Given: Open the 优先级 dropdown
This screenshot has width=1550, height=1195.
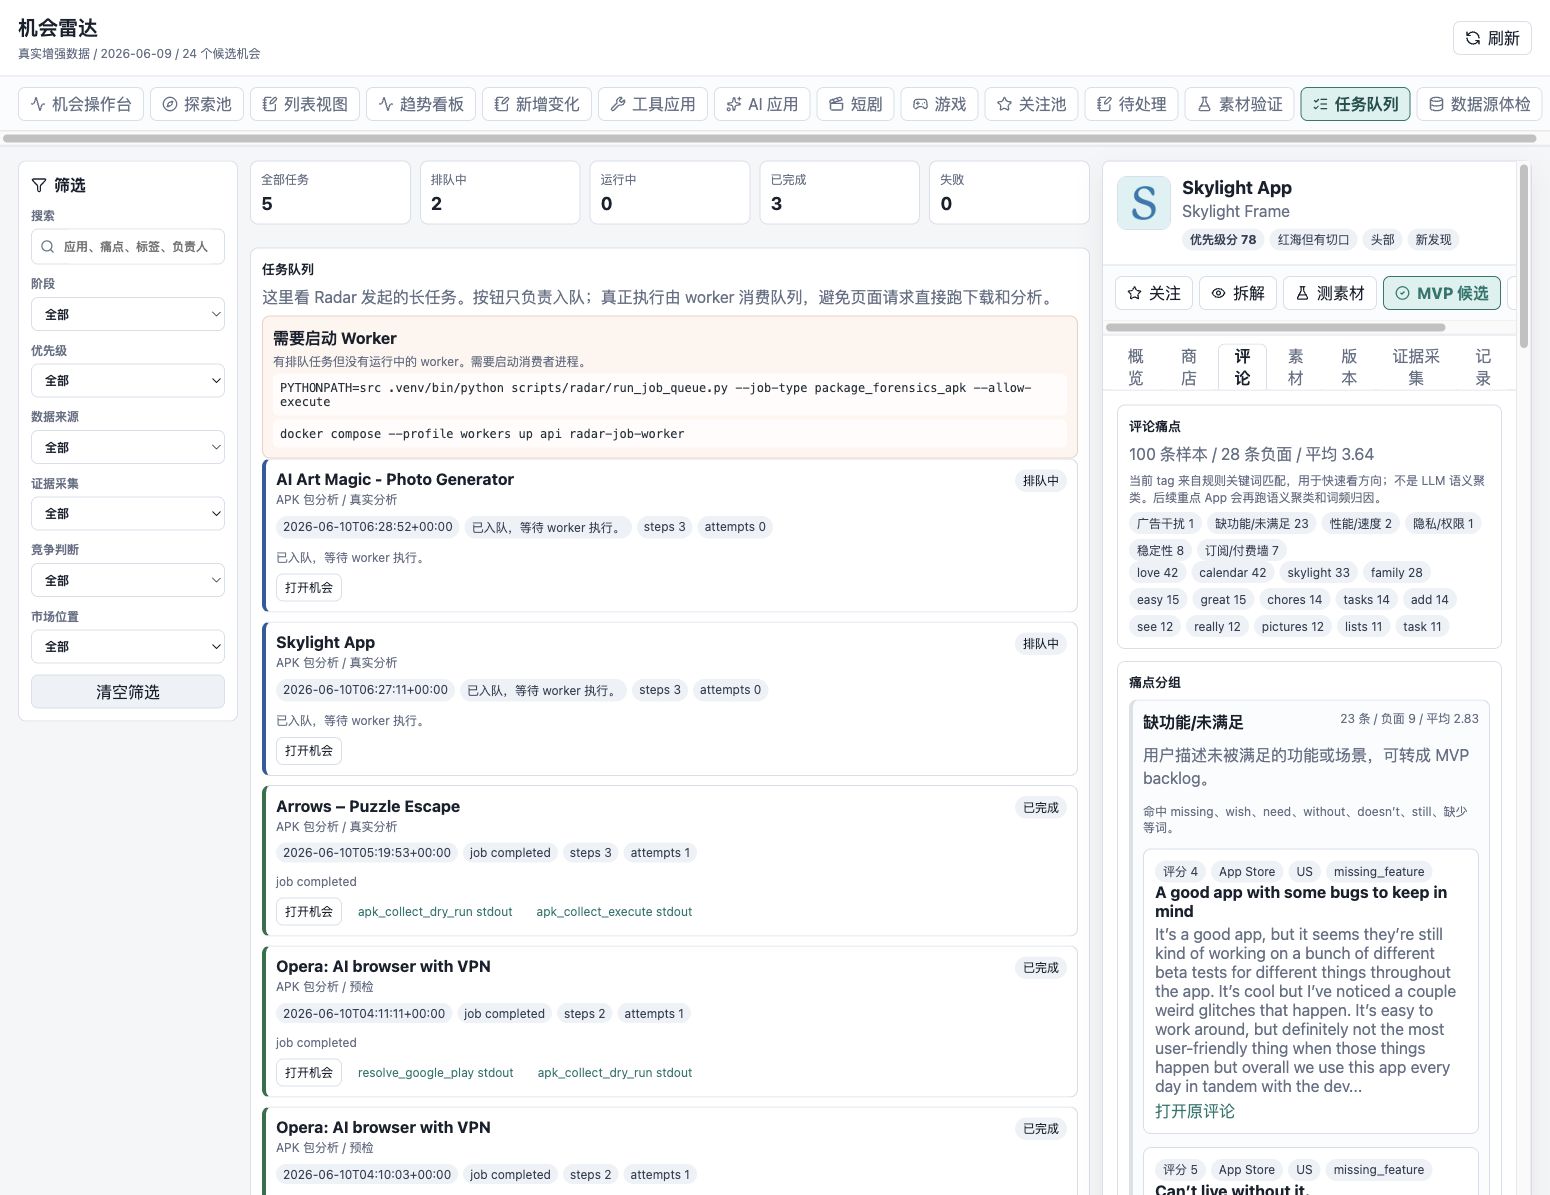Looking at the screenshot, I should coord(128,380).
